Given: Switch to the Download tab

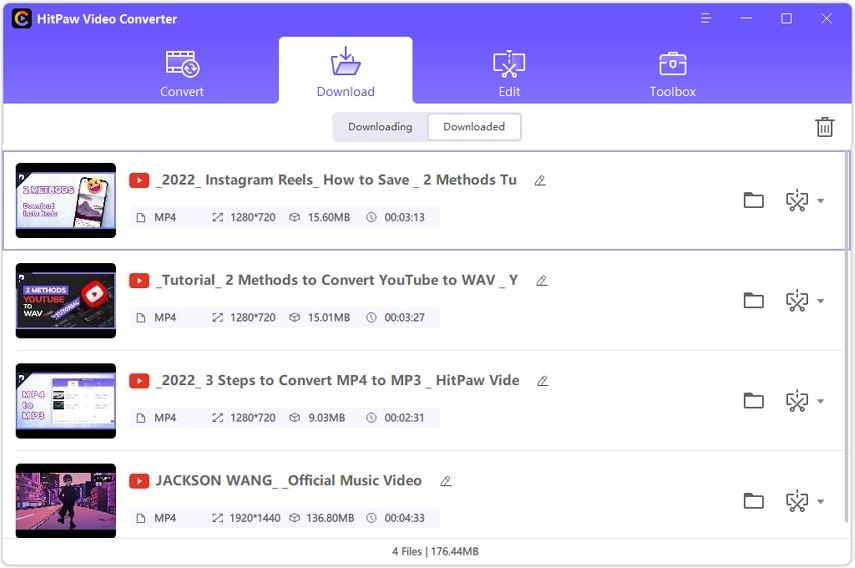Looking at the screenshot, I should (345, 72).
